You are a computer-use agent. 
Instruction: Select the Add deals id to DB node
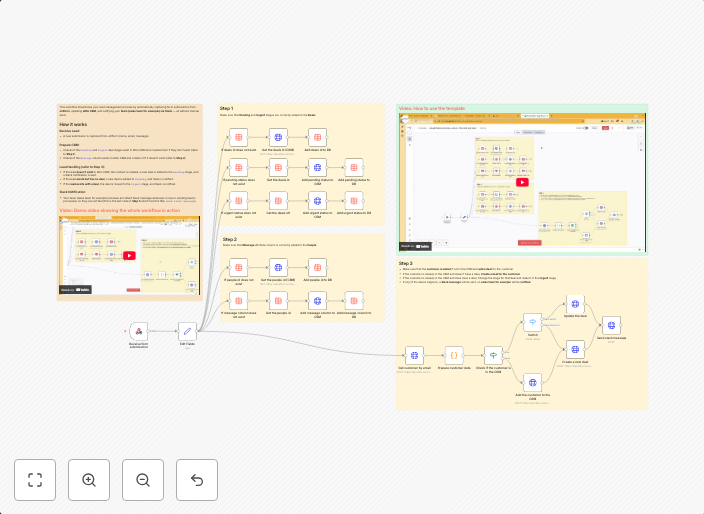316,135
